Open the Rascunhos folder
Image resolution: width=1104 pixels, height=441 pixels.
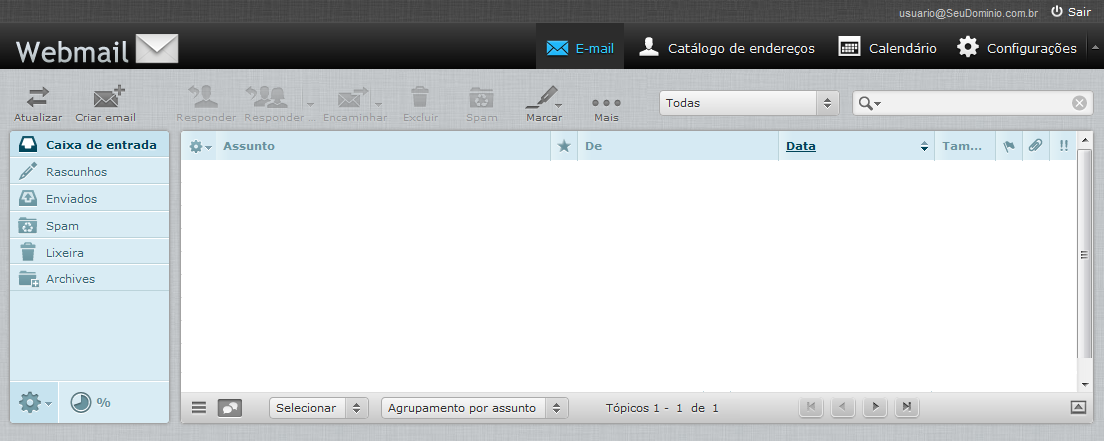tap(76, 171)
